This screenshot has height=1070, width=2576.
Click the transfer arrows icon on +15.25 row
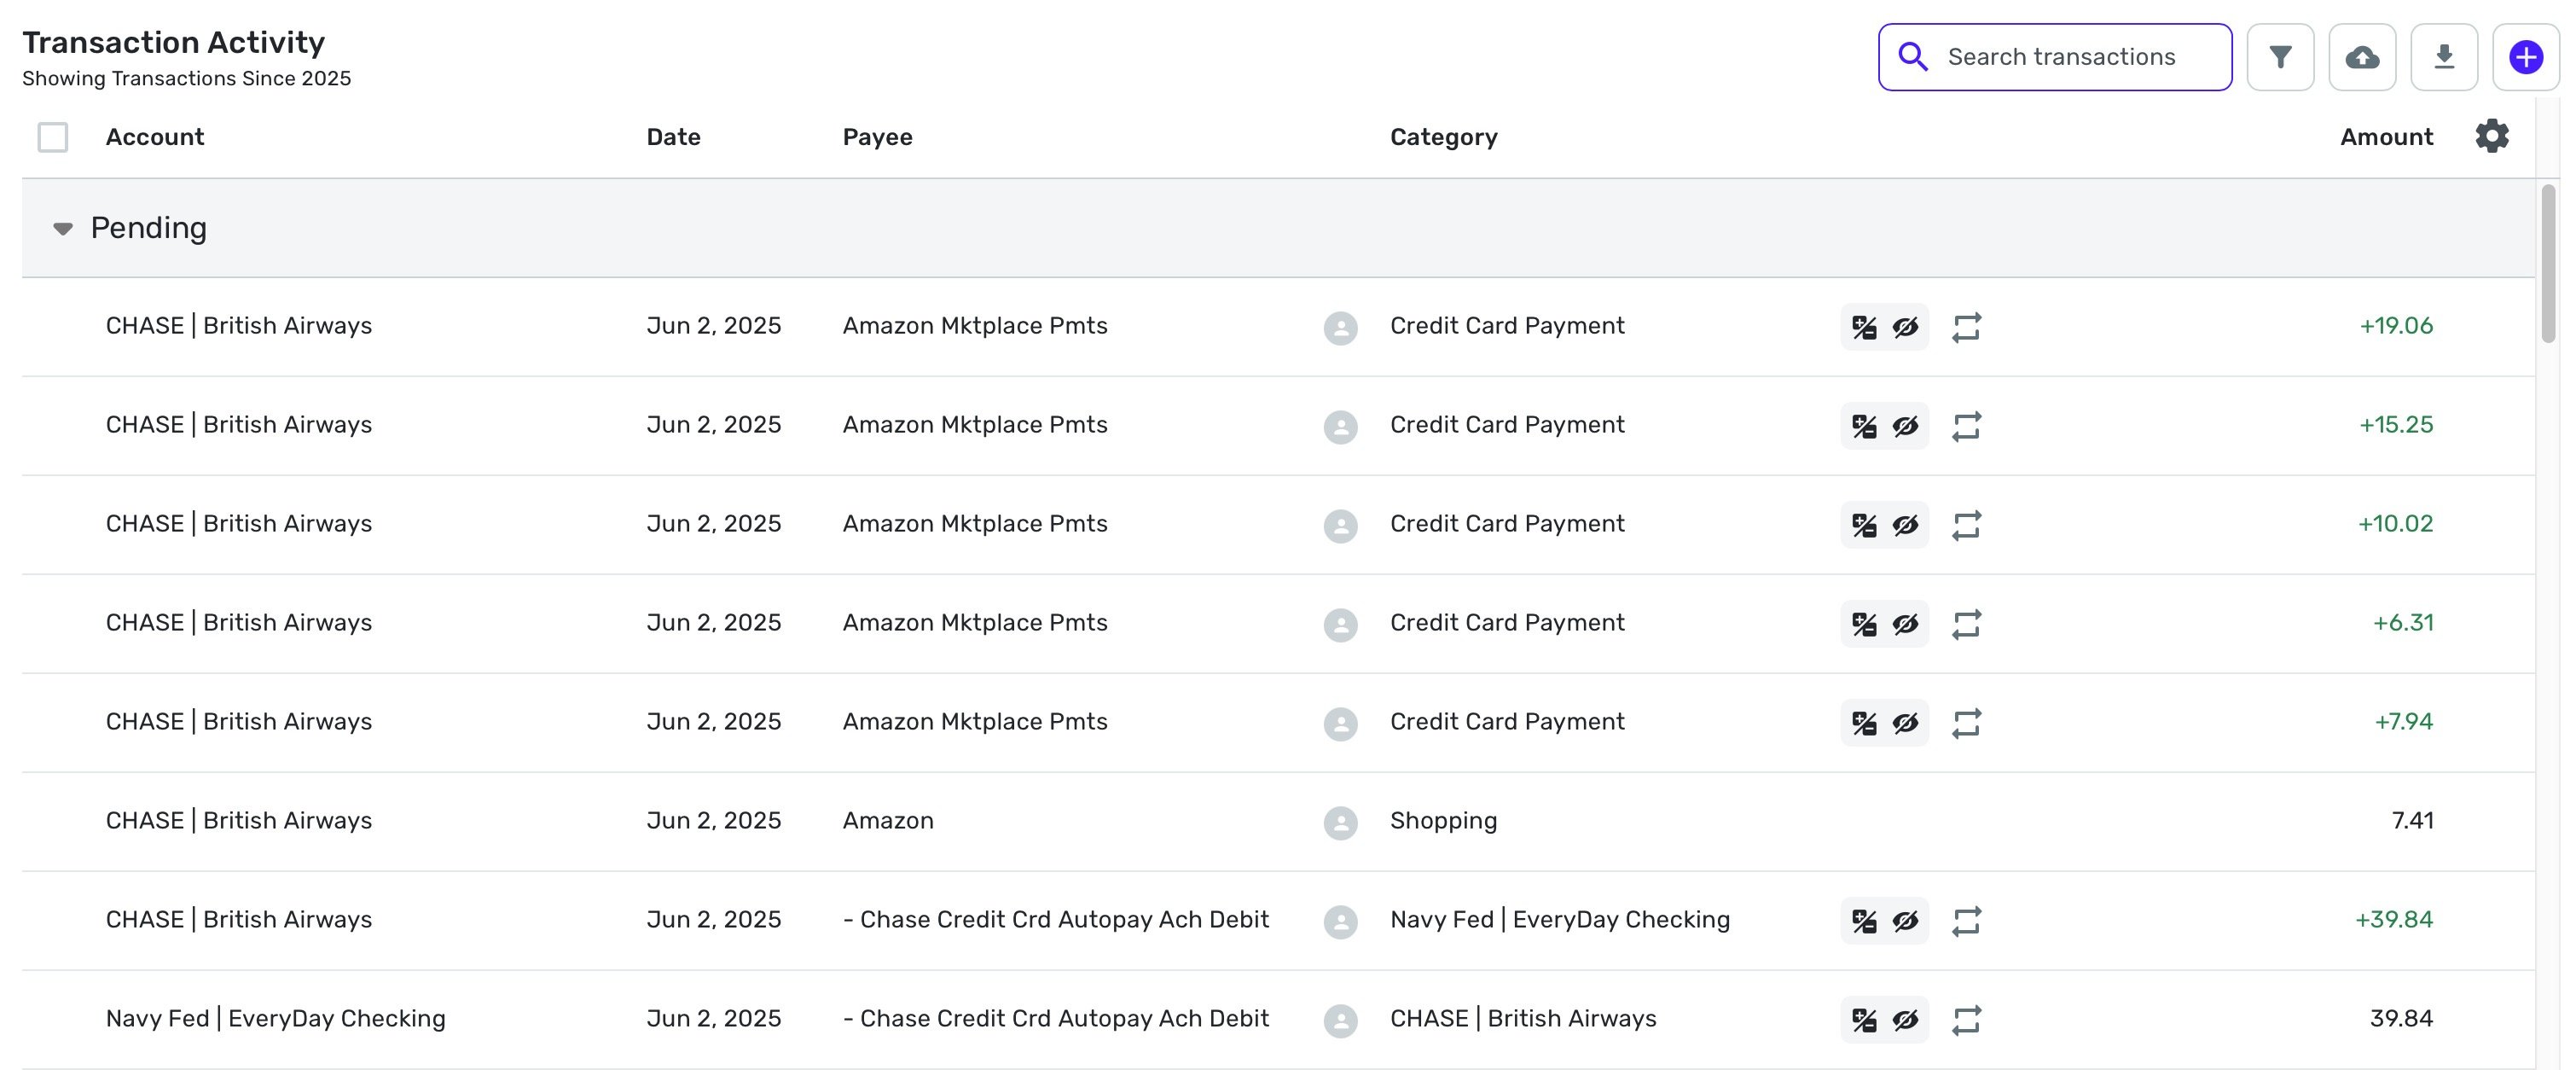1966,426
